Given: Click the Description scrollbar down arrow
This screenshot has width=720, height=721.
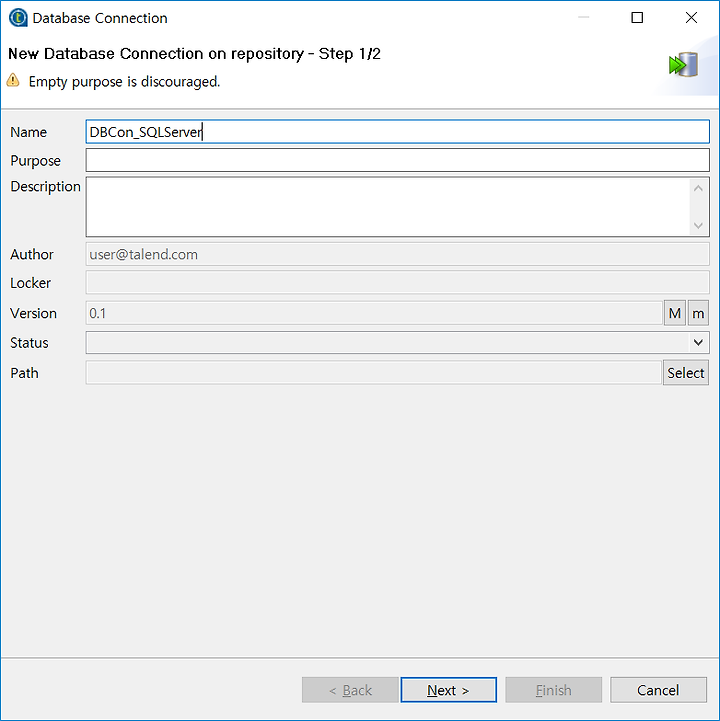Looking at the screenshot, I should pyautogui.click(x=698, y=226).
